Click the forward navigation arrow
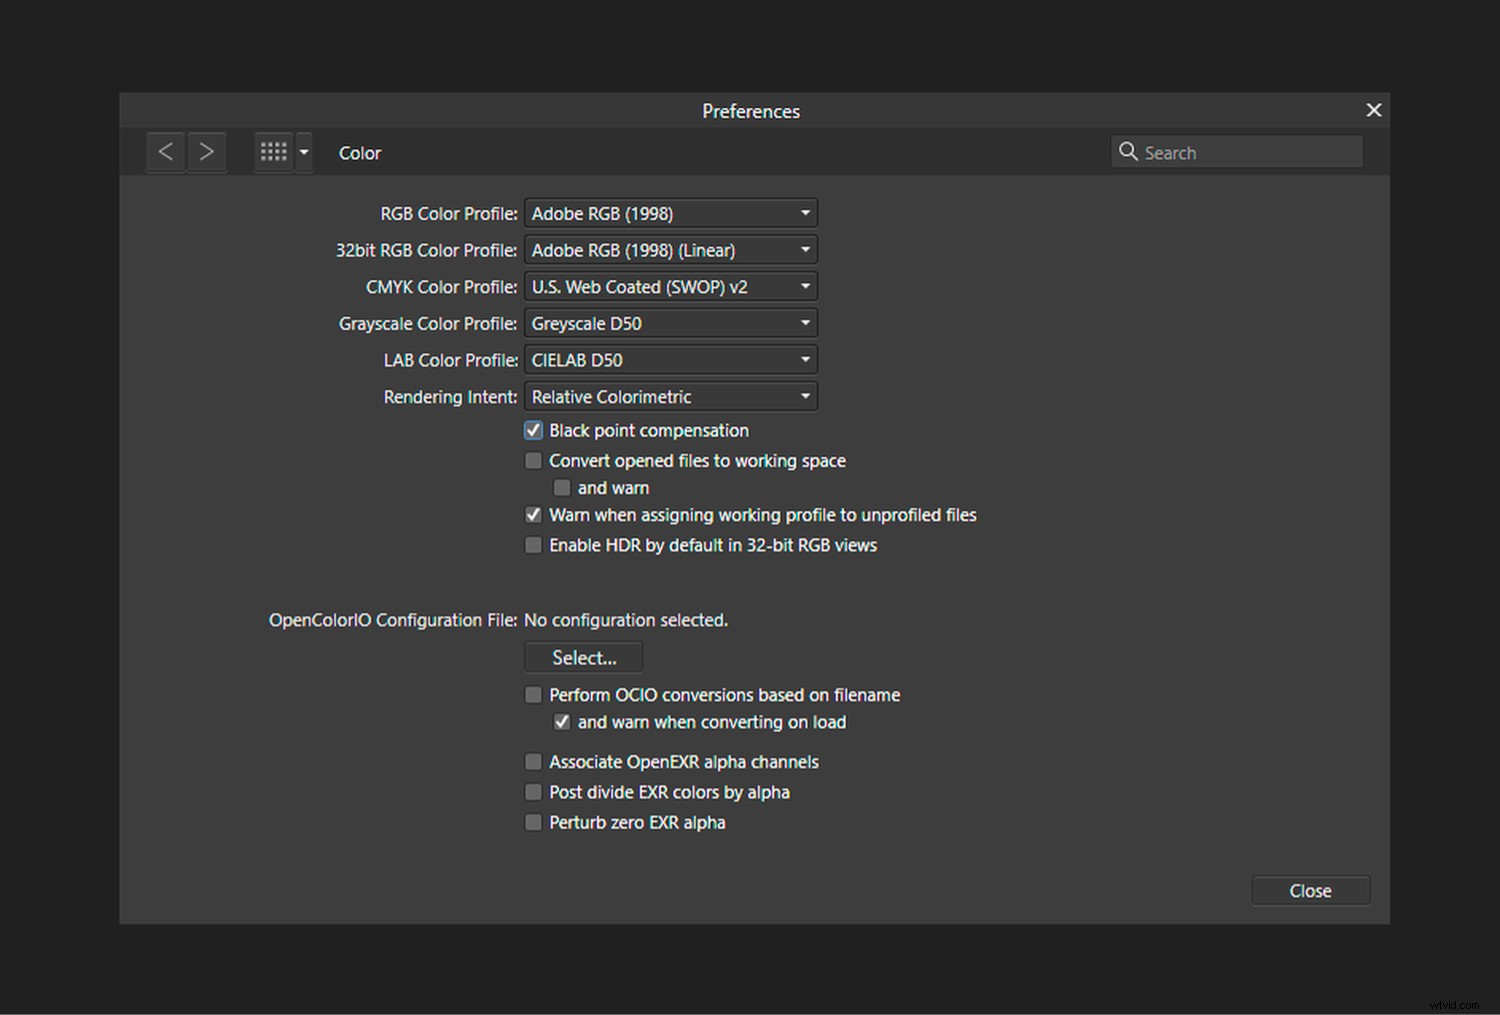This screenshot has width=1500, height=1015. click(x=207, y=151)
